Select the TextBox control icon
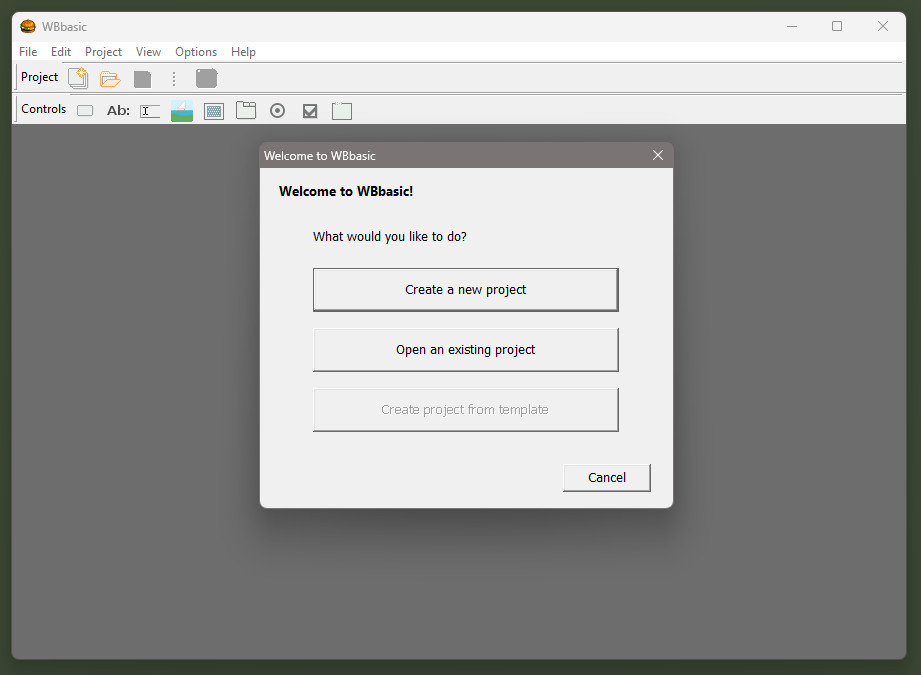Image resolution: width=921 pixels, height=675 pixels. coord(150,110)
